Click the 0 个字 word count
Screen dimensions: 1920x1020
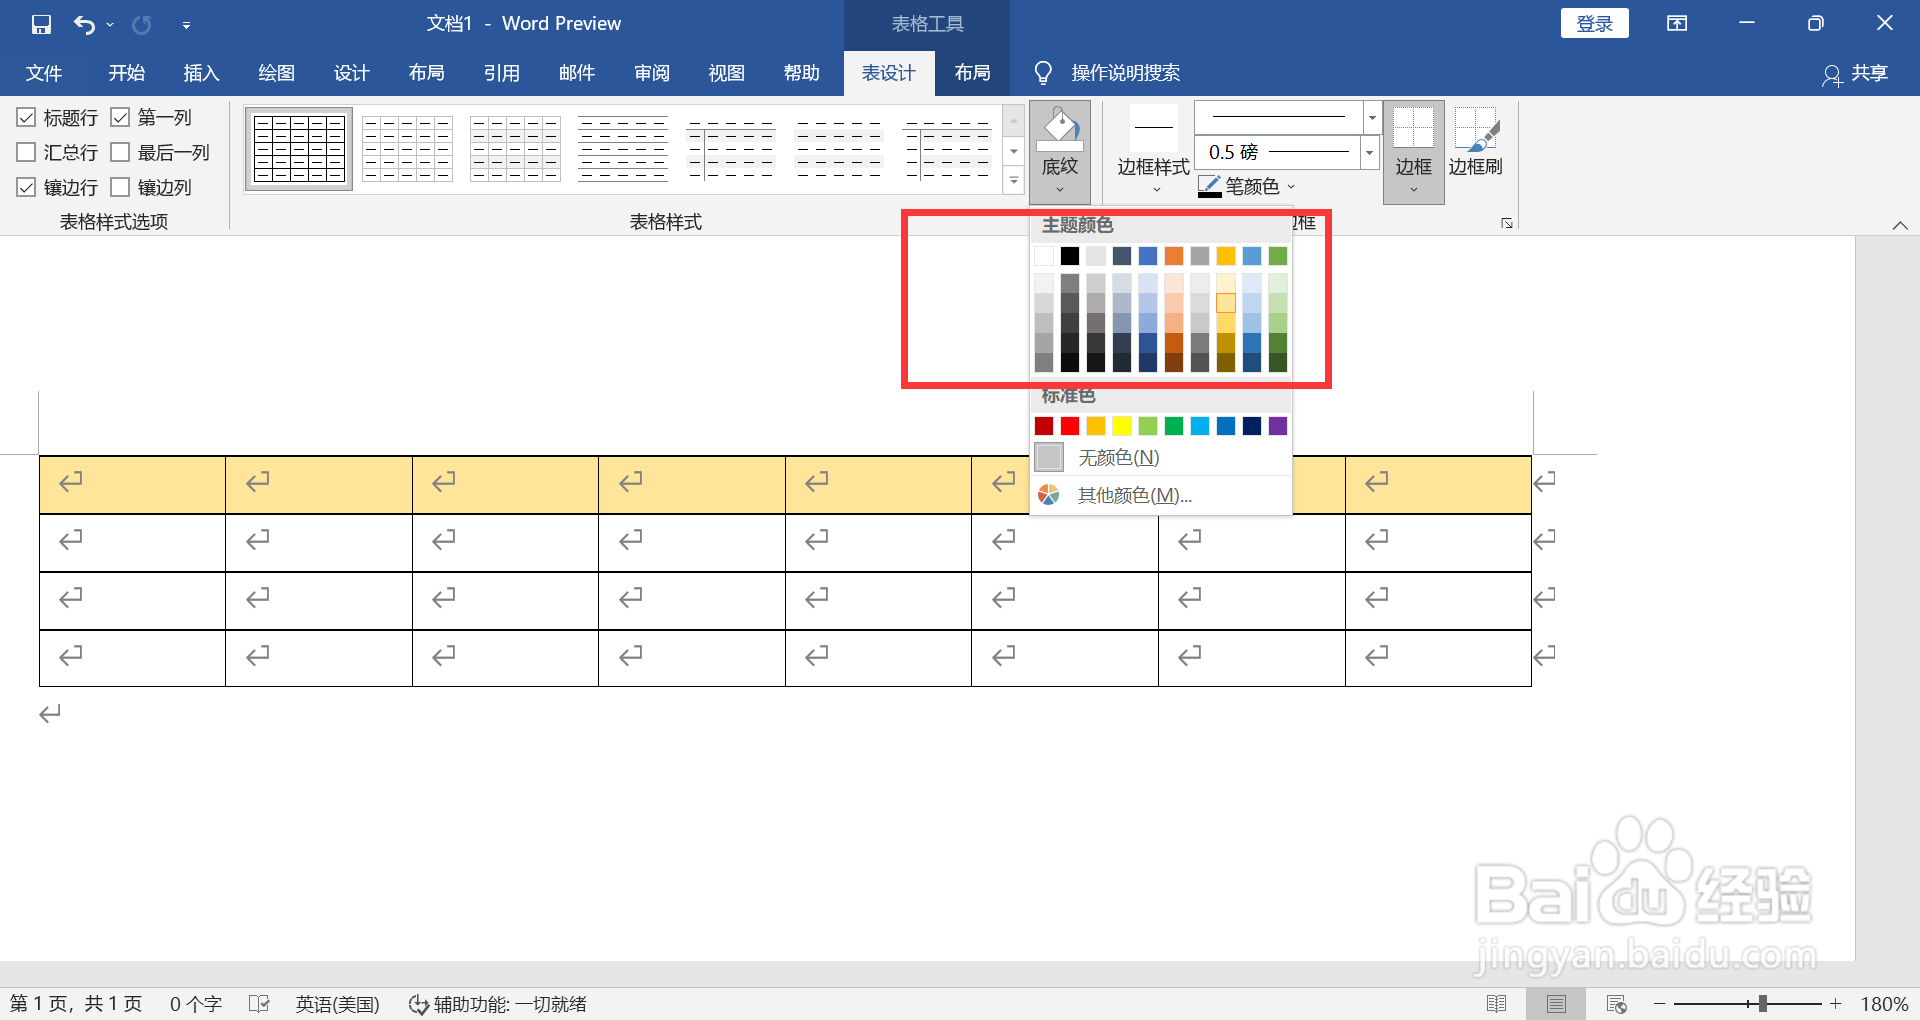(195, 1004)
